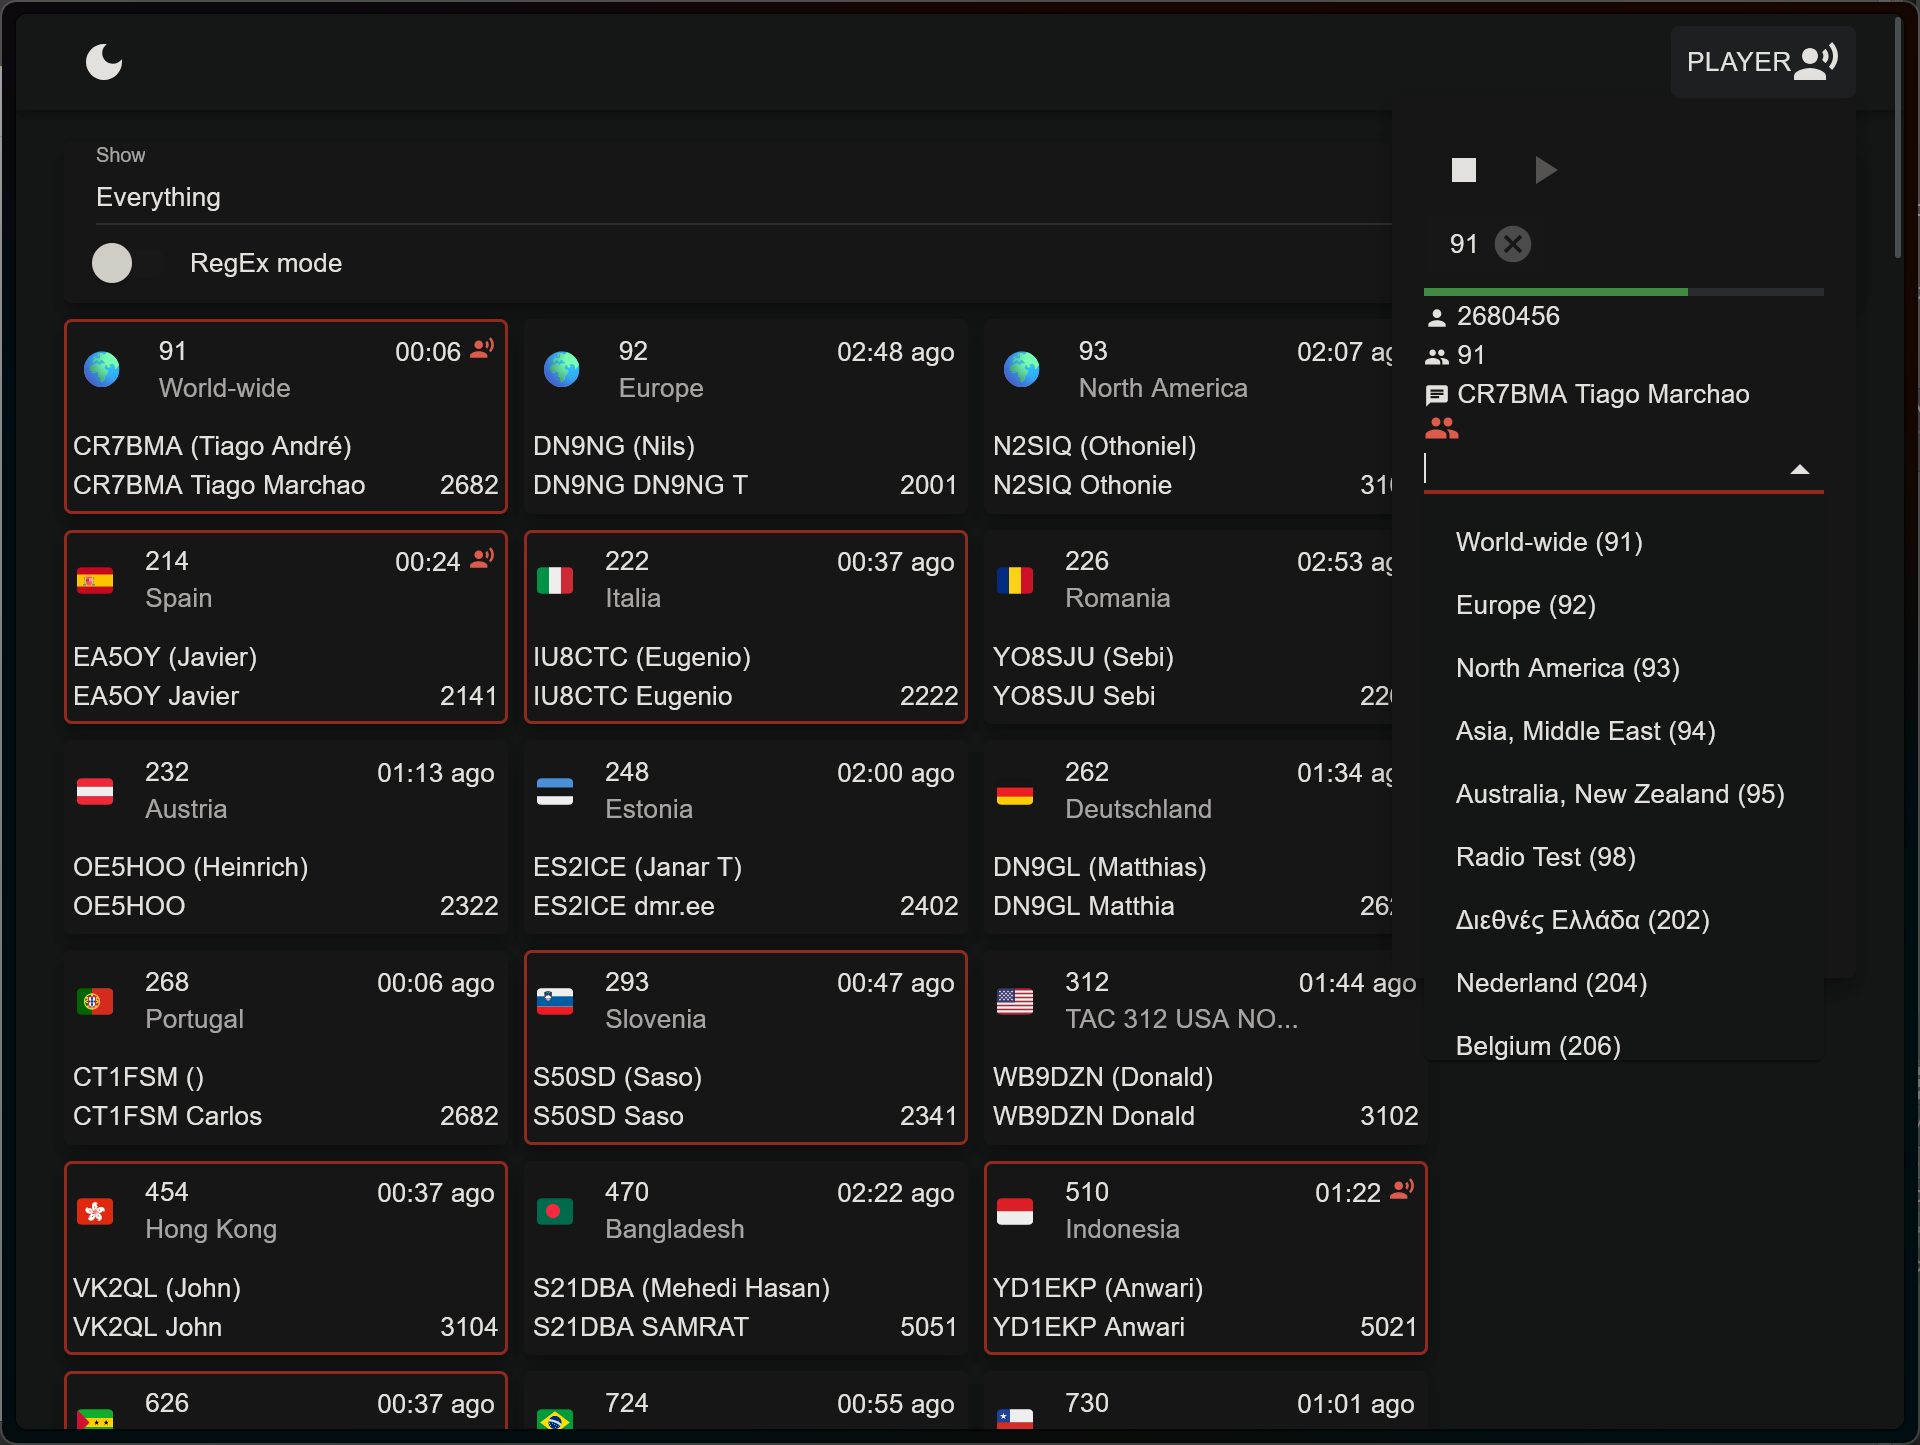
Task: Remove the 91 talkgroup chip
Action: coord(1512,244)
